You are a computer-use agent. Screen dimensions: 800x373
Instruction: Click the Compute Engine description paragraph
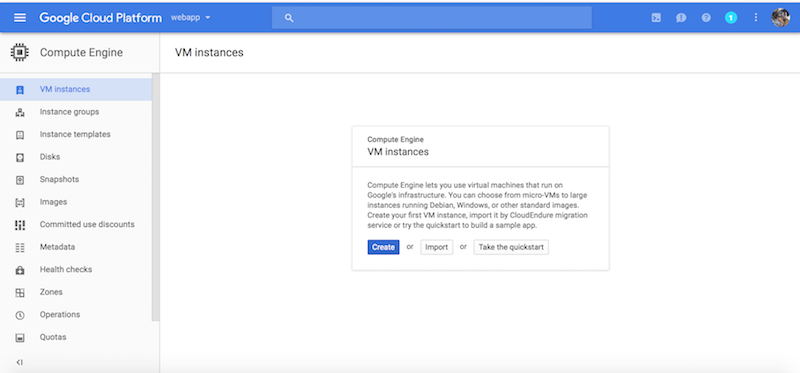[x=478, y=205]
